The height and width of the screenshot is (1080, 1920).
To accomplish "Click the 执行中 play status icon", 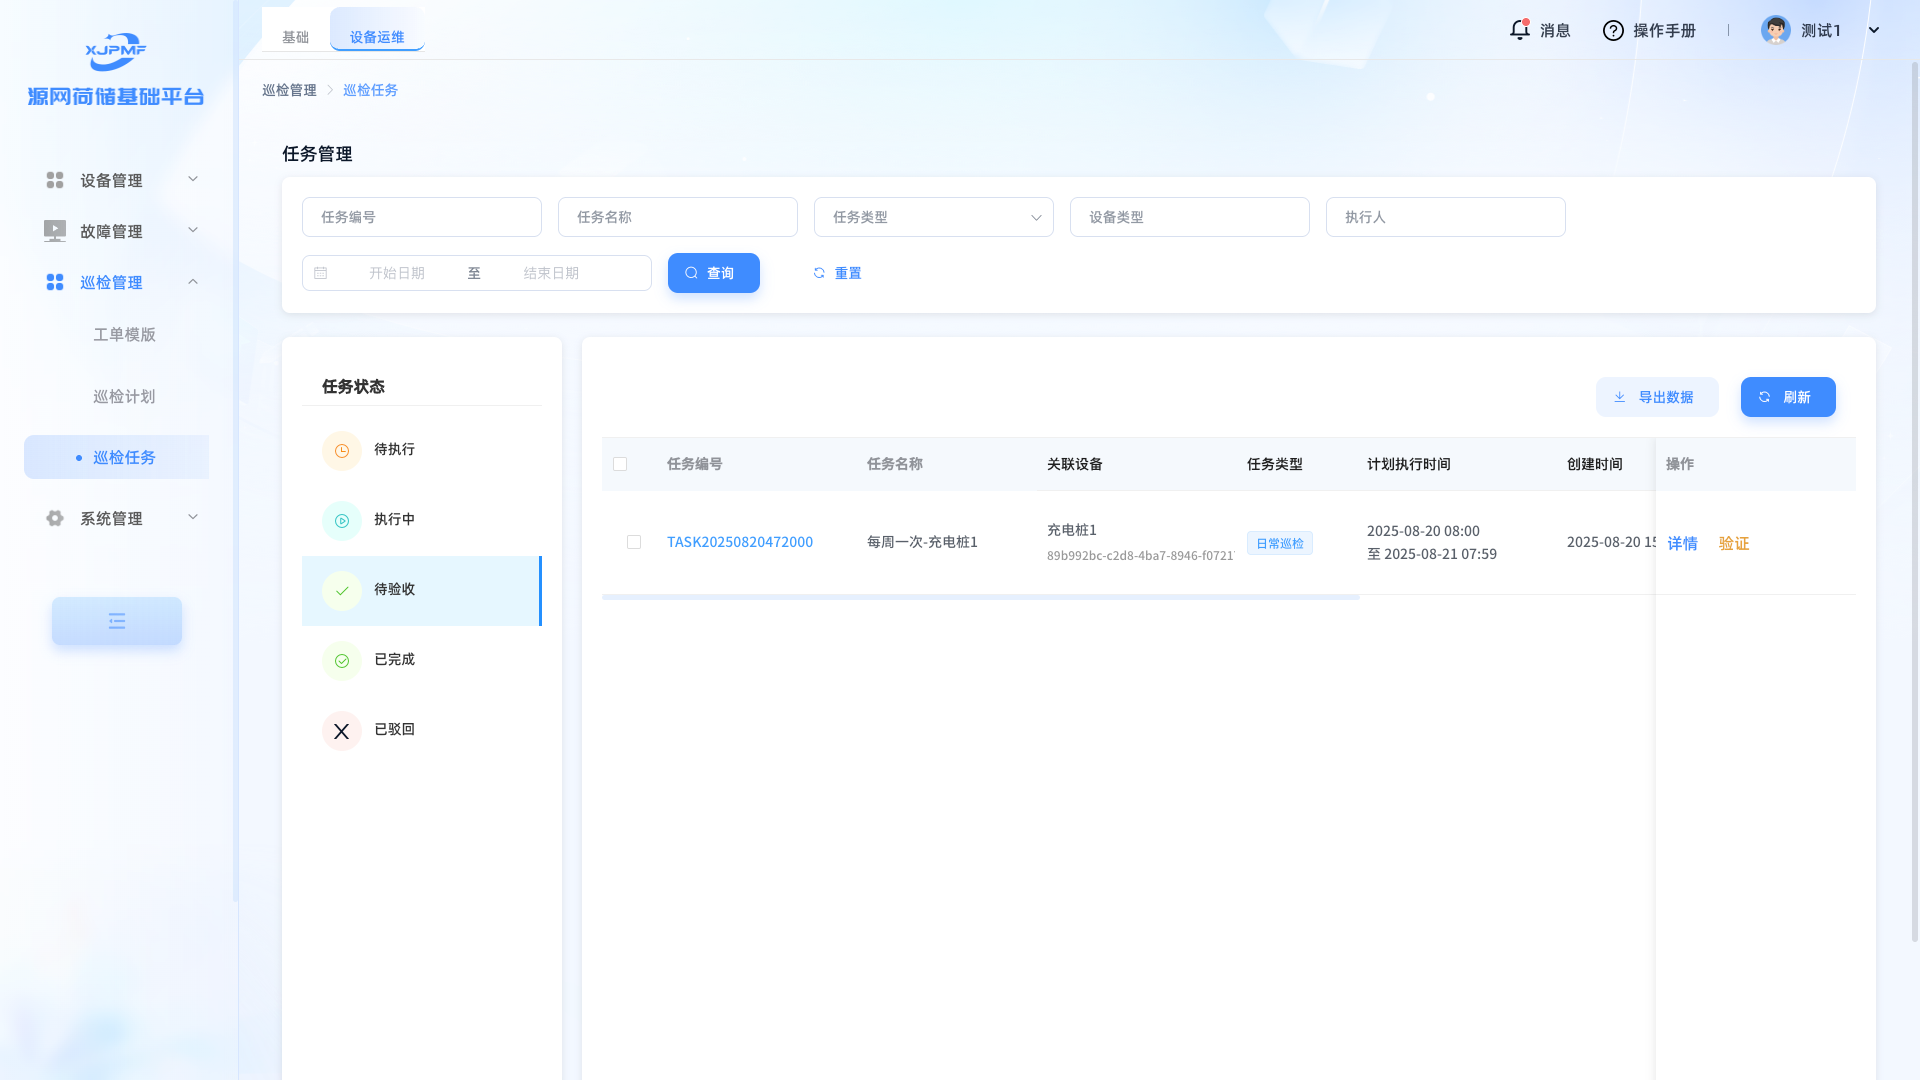I will [342, 521].
